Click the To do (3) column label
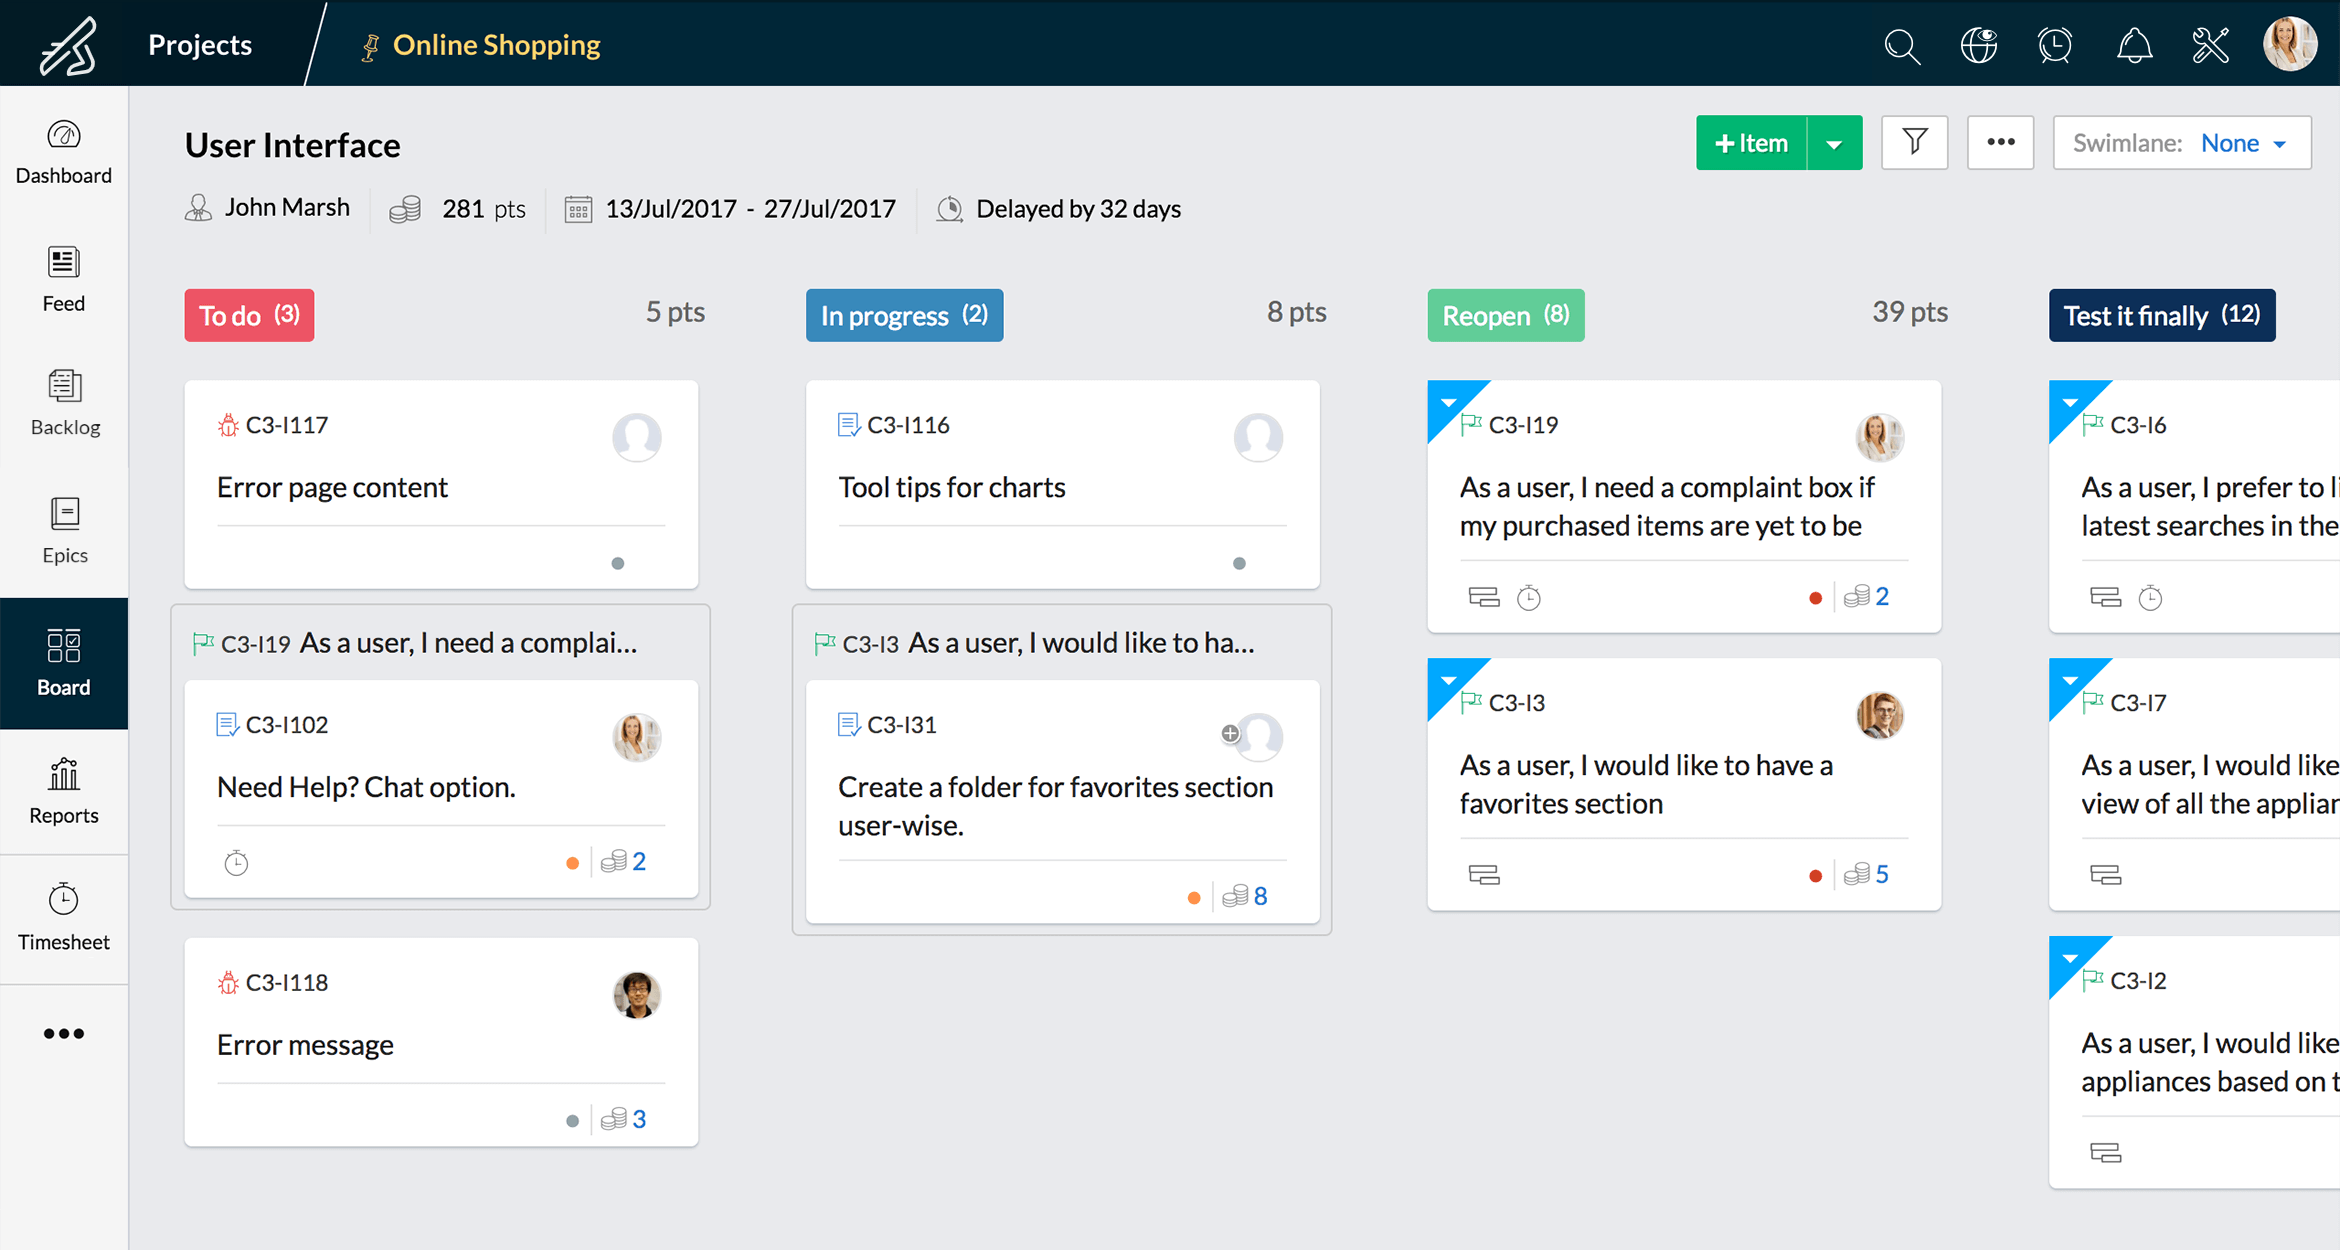Screen dimensions: 2340x1250 (x=249, y=316)
